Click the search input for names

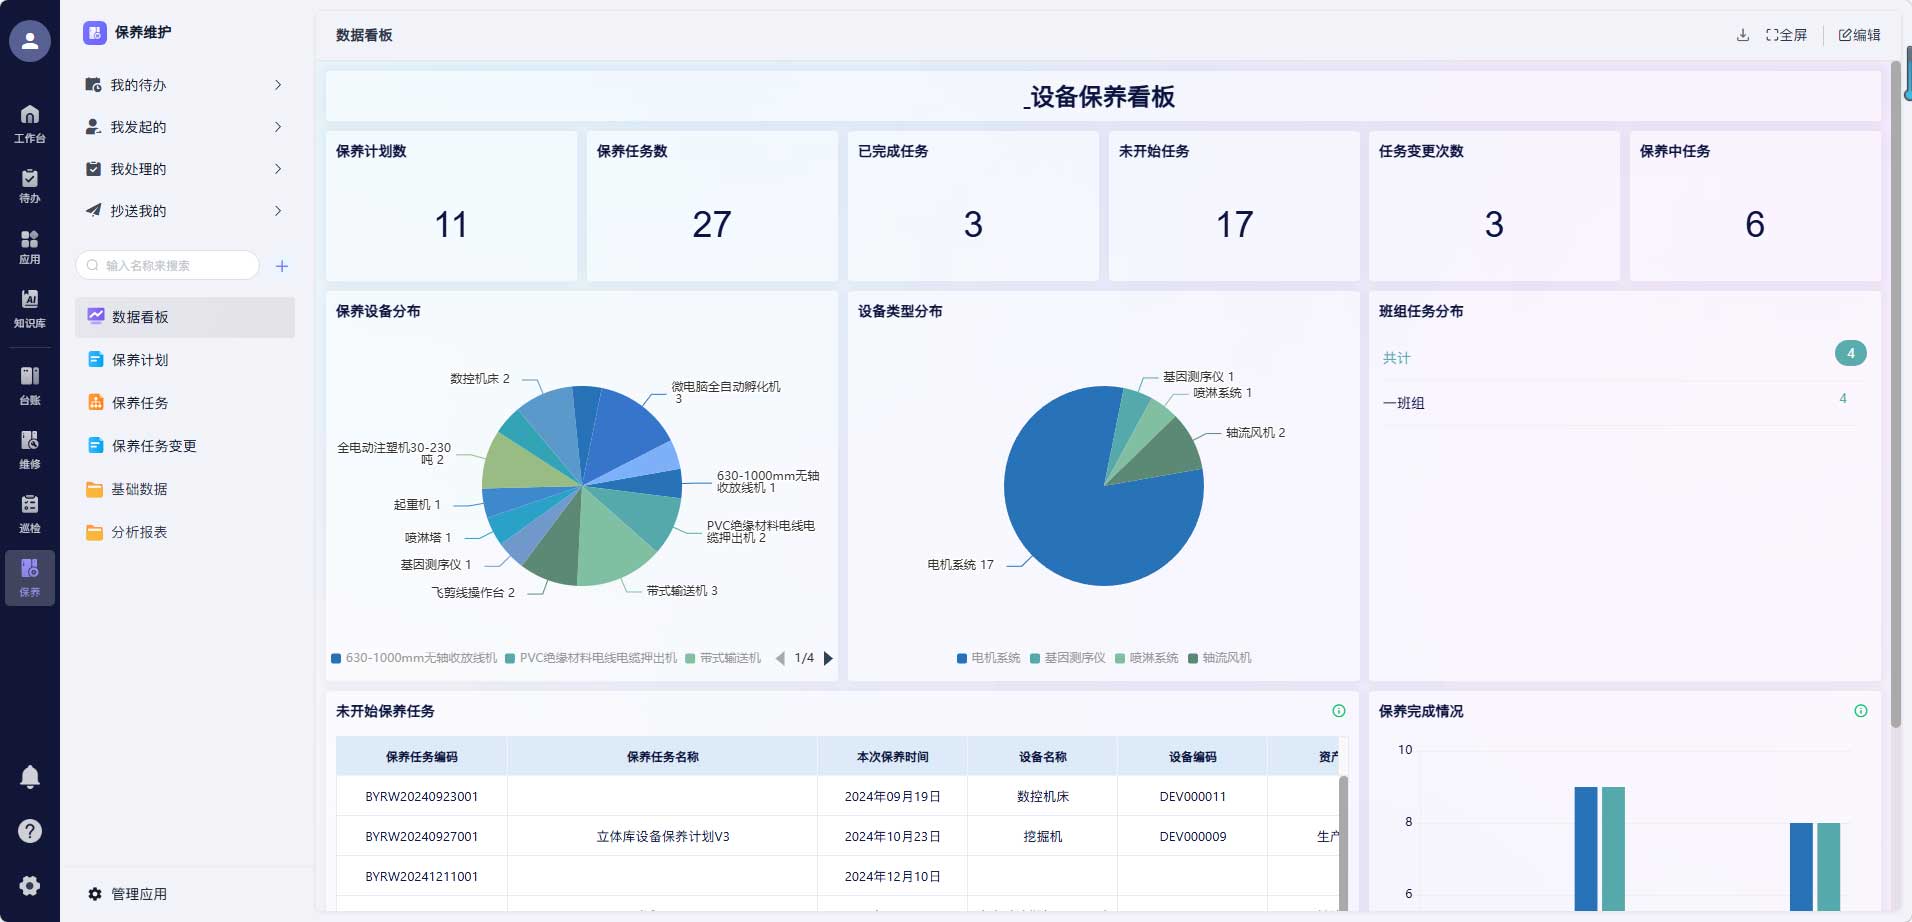pos(168,266)
